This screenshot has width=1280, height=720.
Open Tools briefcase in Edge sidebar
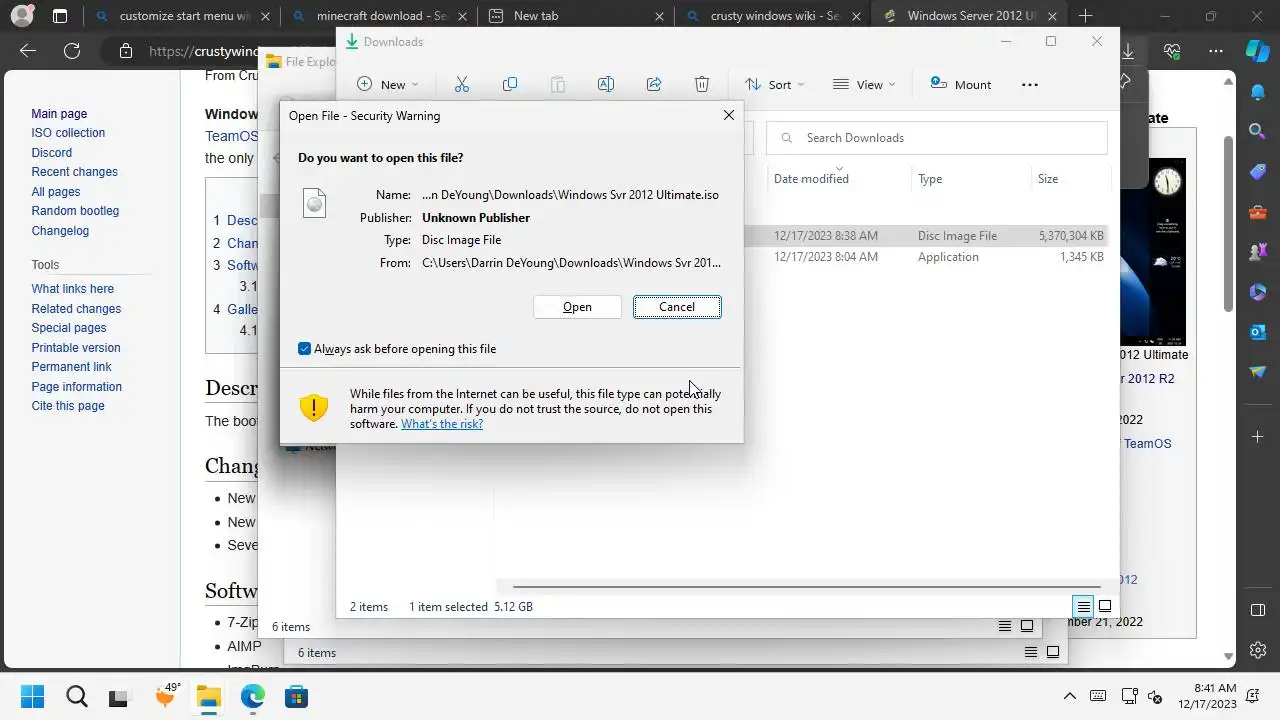[x=1258, y=212]
